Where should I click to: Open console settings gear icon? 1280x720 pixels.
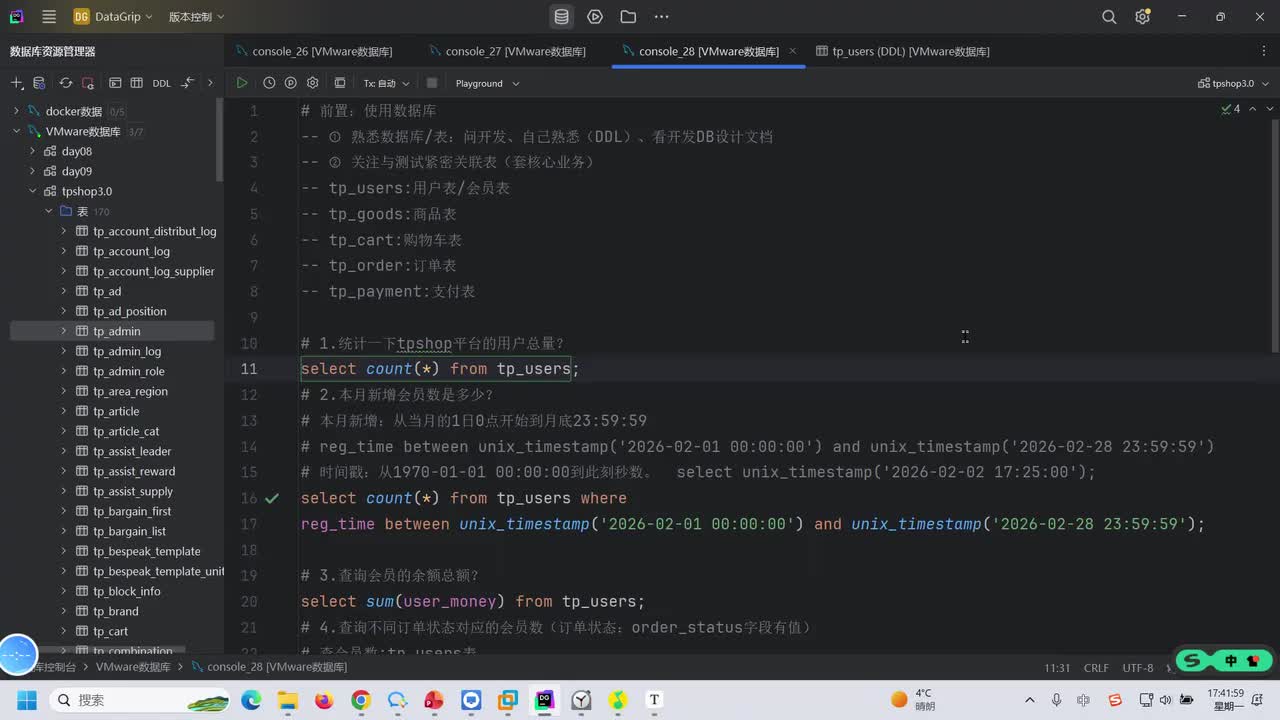(x=313, y=83)
